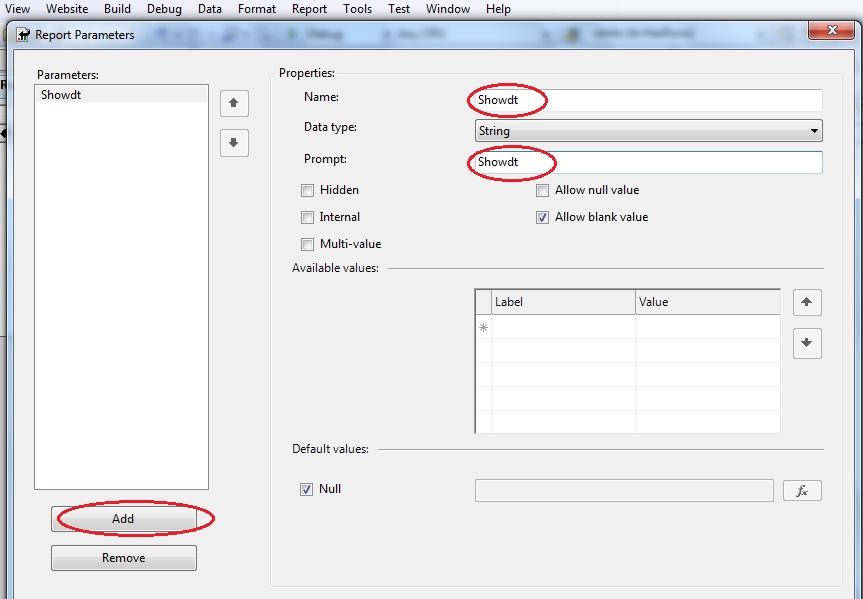Image resolution: width=863 pixels, height=599 pixels.
Task: Open the Data type dropdown
Action: click(x=647, y=130)
